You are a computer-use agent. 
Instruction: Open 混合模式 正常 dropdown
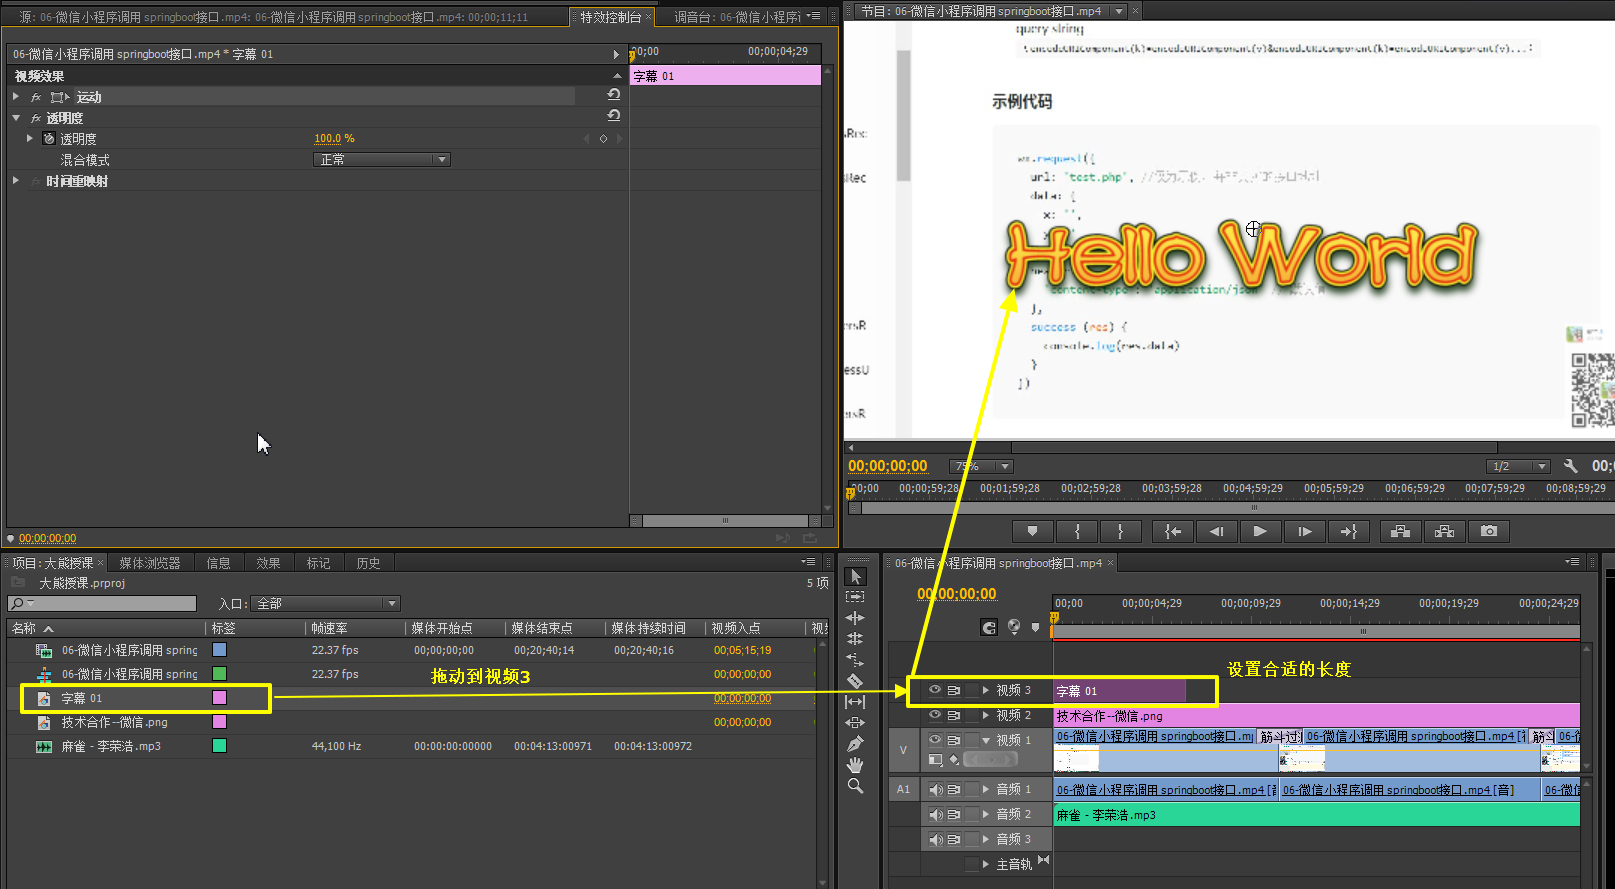coord(382,160)
